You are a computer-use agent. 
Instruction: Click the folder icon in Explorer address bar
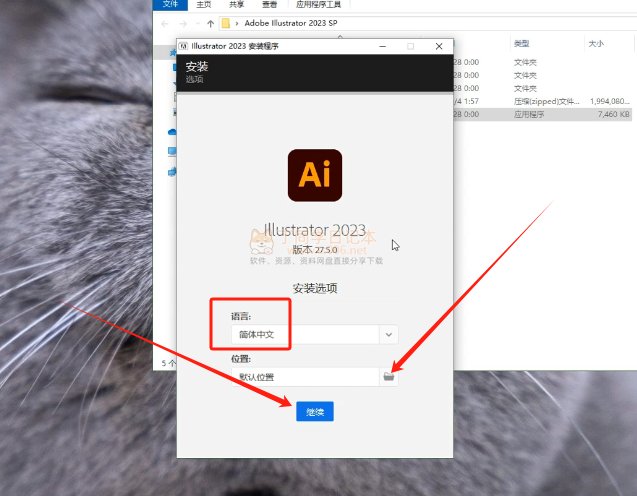tap(225, 23)
